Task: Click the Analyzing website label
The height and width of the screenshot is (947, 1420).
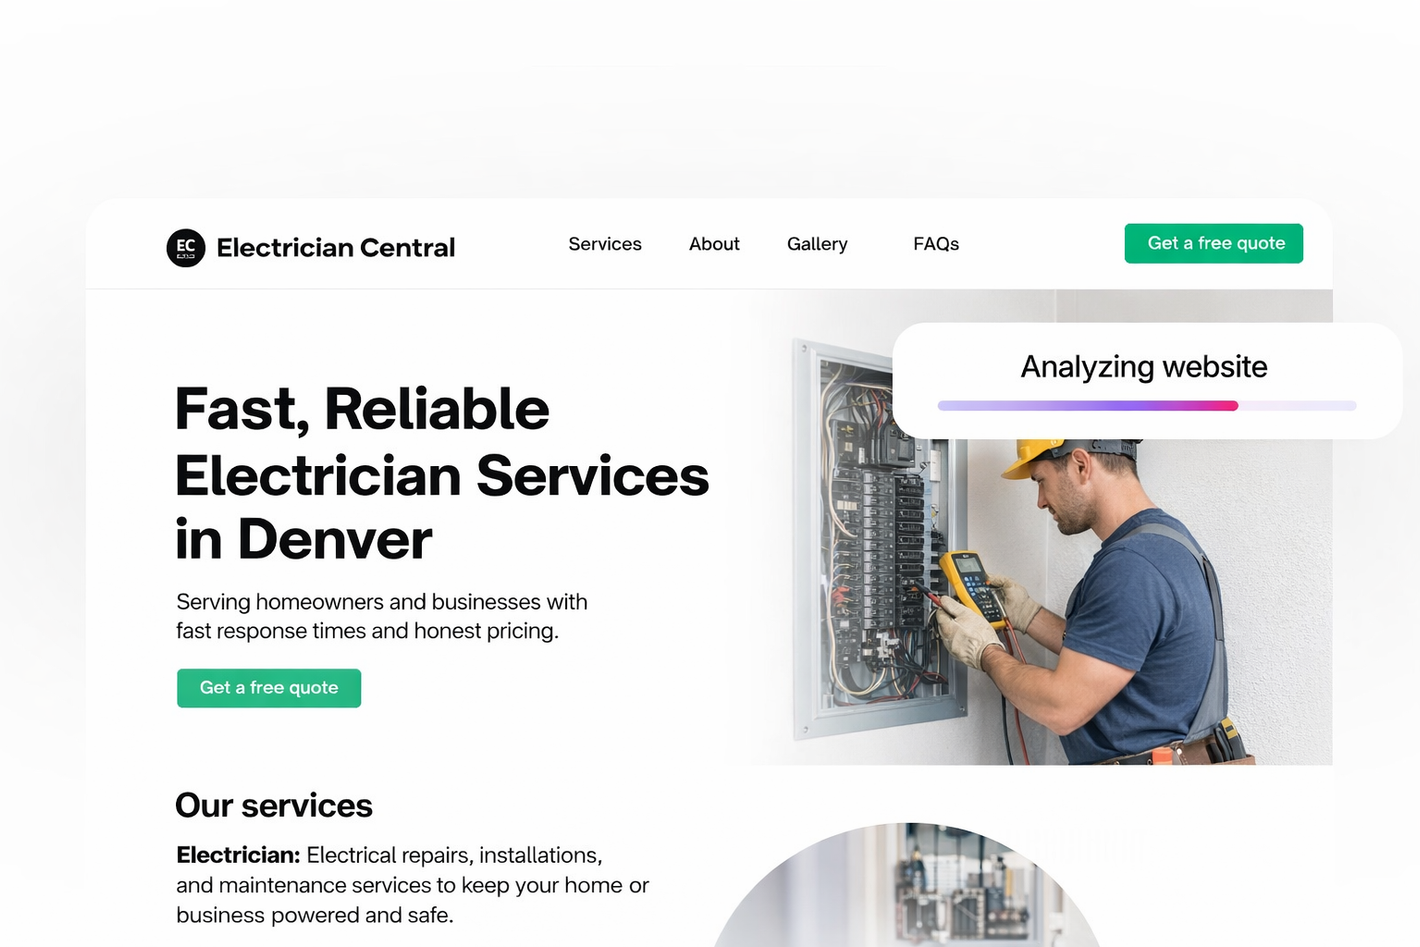Action: 1144,367
